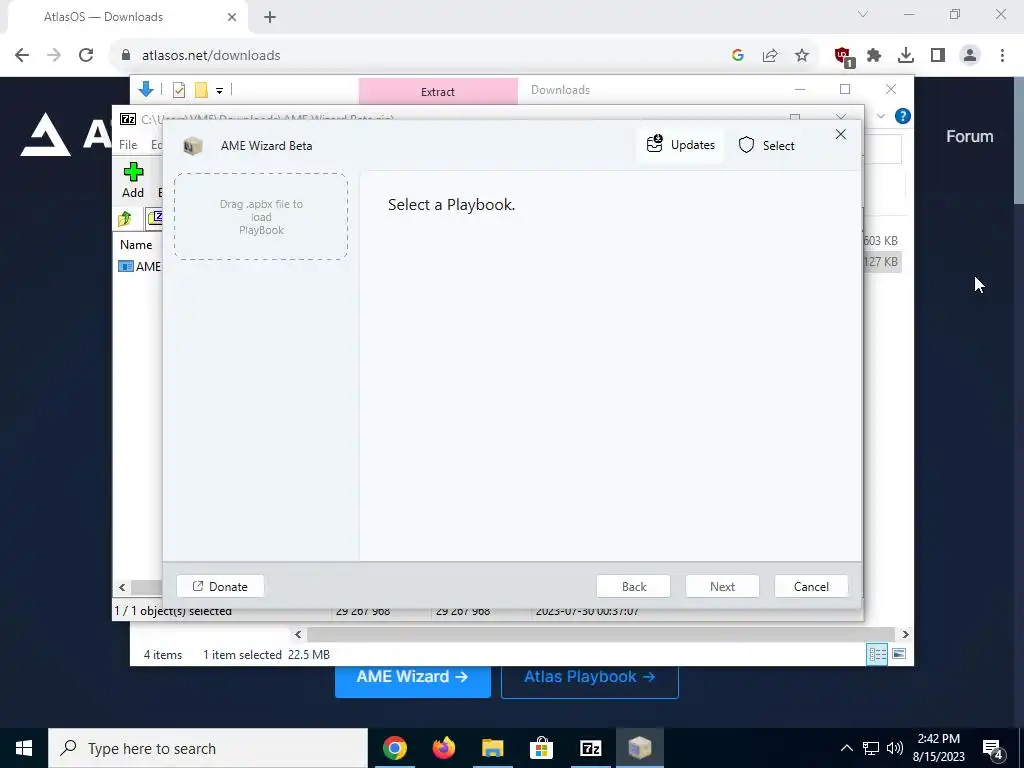Image resolution: width=1024 pixels, height=768 pixels.
Task: Click the Select shield button
Action: click(766, 145)
